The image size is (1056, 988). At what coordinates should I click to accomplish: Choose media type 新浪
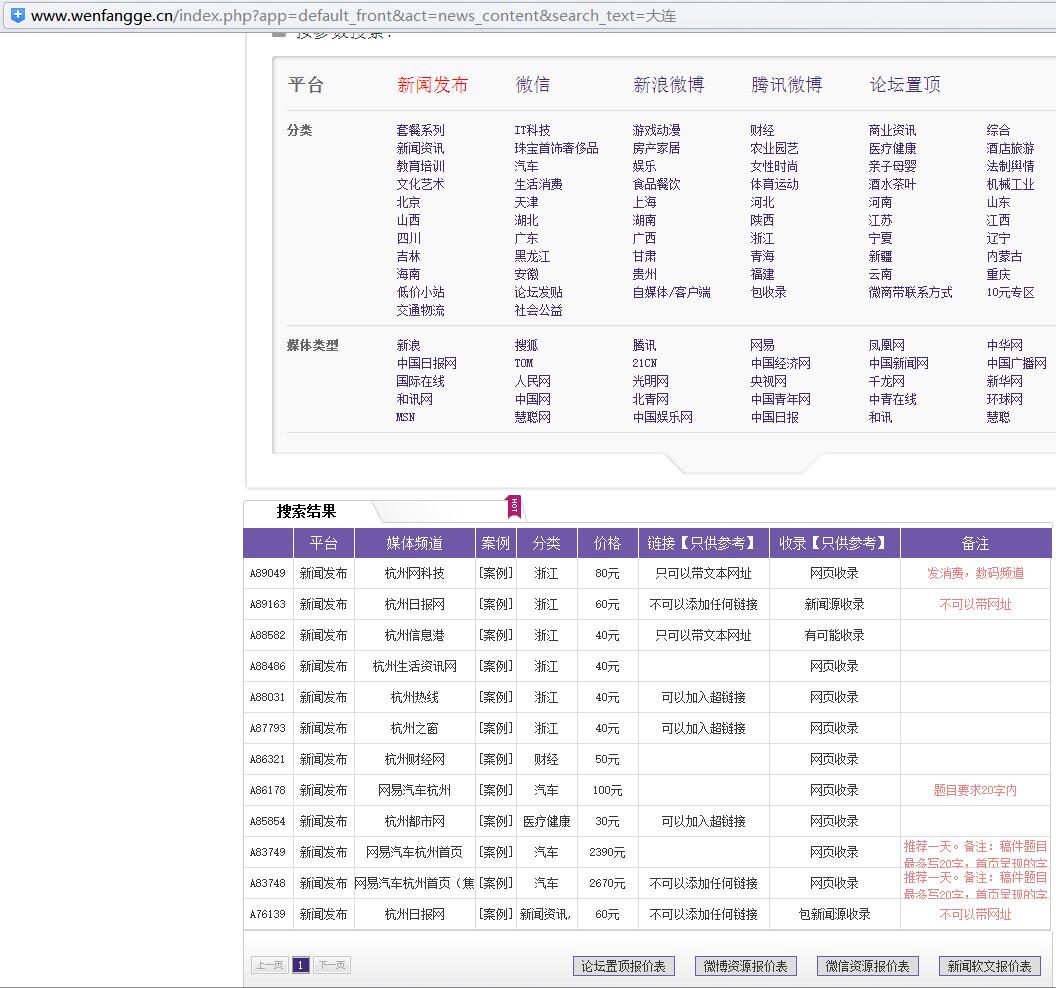click(408, 345)
